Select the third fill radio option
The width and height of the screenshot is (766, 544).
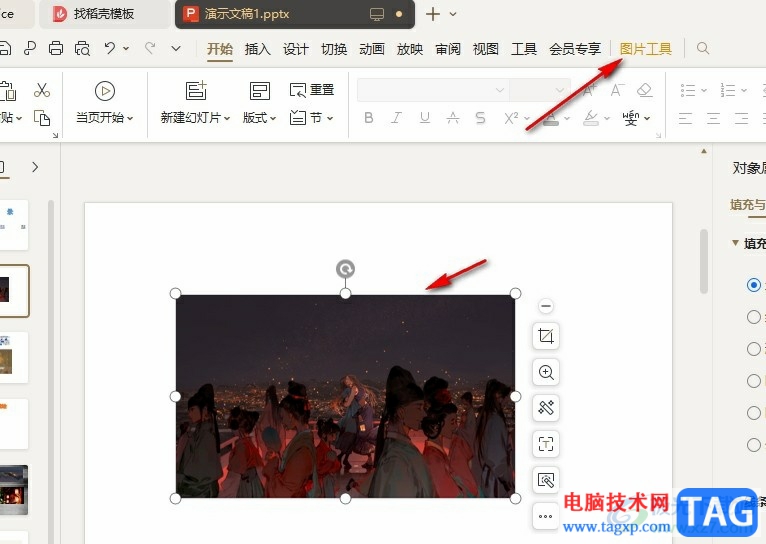click(x=754, y=349)
